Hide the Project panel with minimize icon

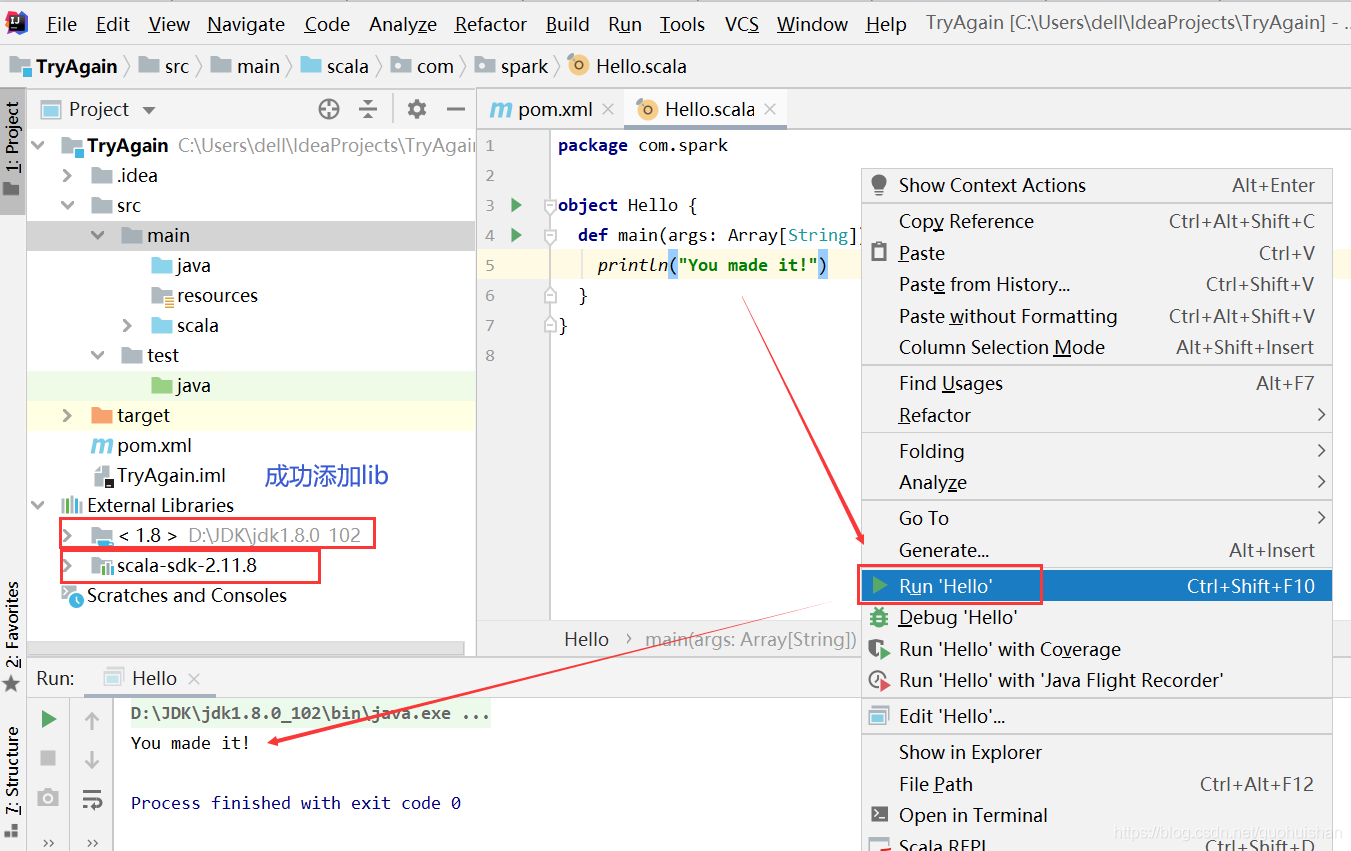tap(456, 109)
